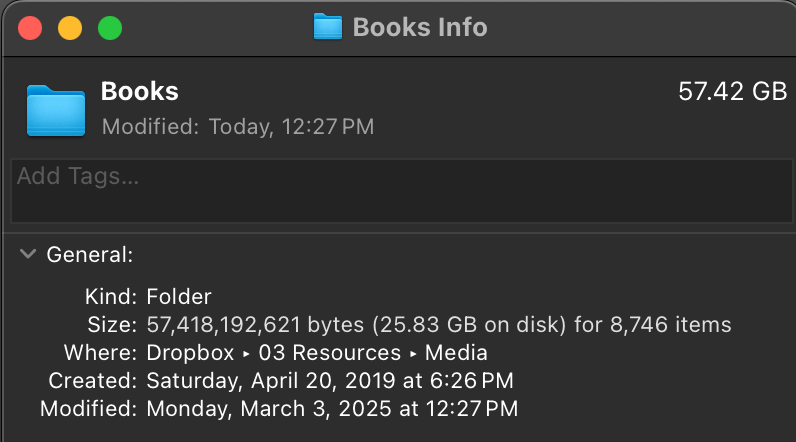Click the header Modified Today 12:27 PM text
The image size is (796, 442).
pos(238,127)
